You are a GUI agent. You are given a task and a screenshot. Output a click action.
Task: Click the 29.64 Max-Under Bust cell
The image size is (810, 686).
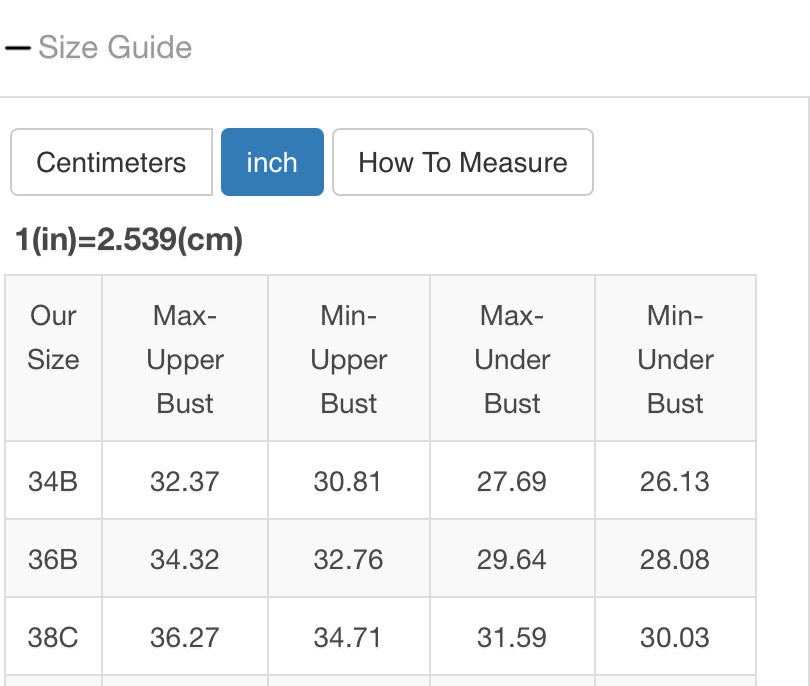(x=512, y=559)
